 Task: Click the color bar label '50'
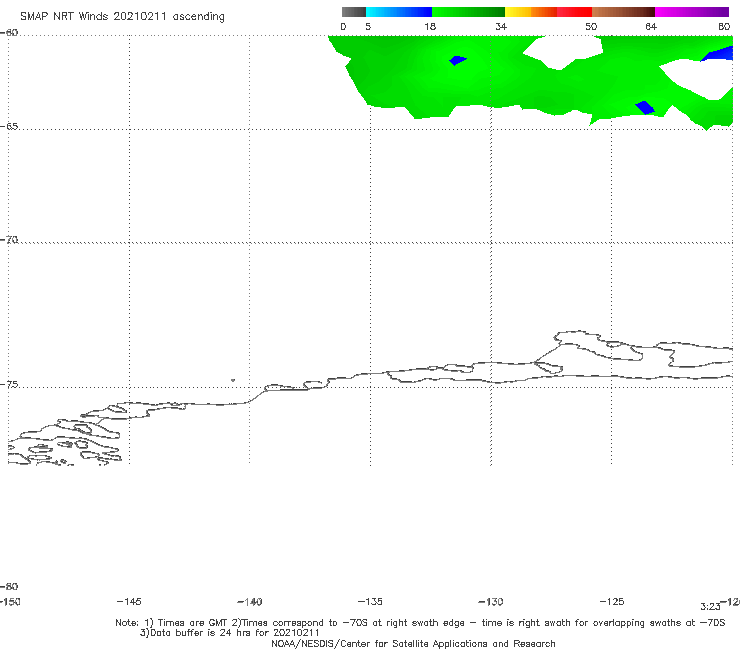tap(591, 27)
